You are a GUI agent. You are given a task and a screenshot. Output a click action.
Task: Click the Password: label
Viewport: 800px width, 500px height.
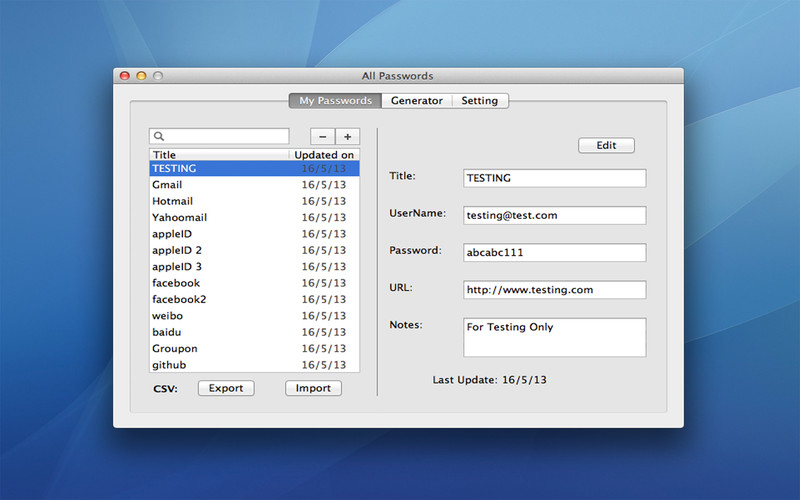[415, 251]
